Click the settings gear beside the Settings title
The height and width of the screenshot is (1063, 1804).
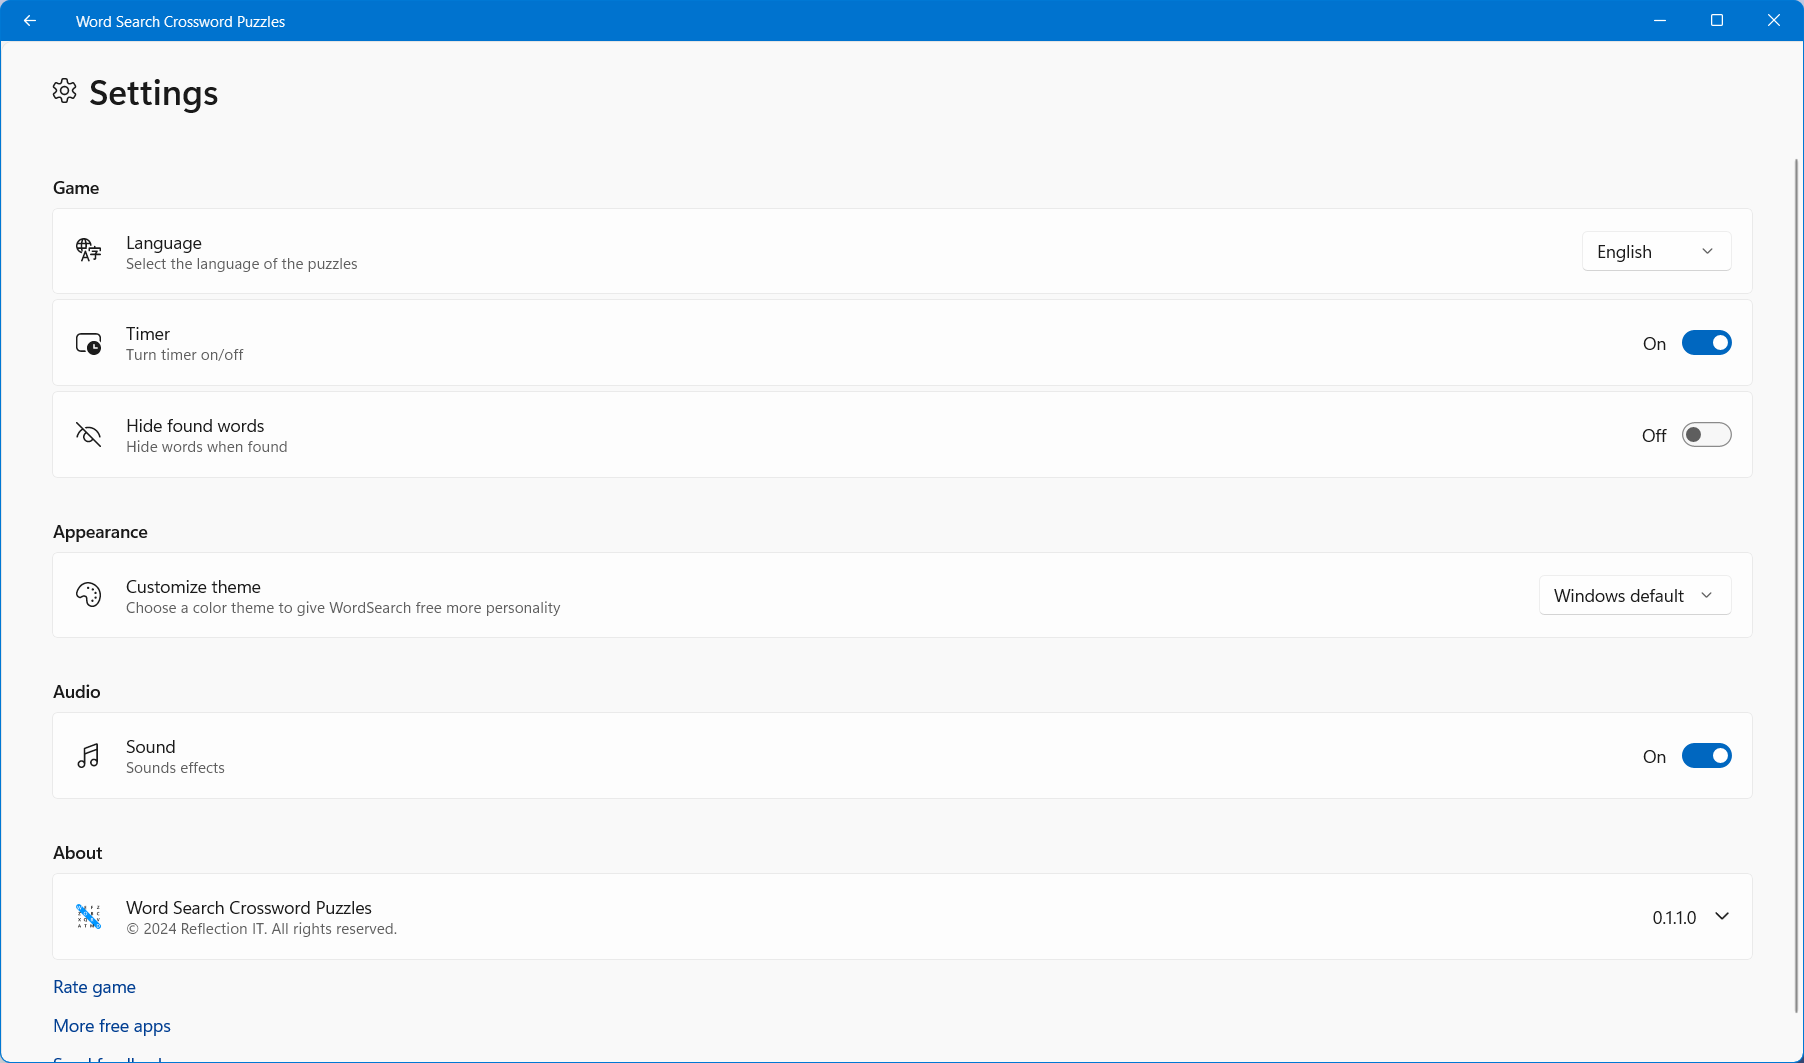pyautogui.click(x=64, y=91)
